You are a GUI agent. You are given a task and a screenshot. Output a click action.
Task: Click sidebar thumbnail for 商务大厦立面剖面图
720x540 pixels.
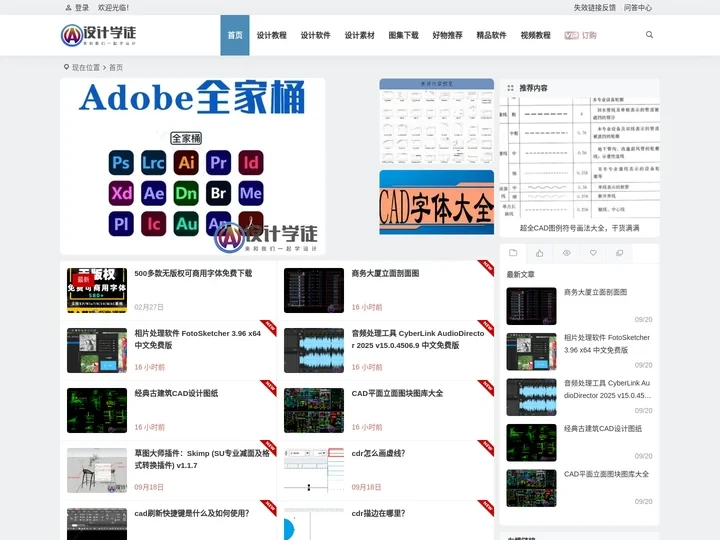[x=531, y=306]
